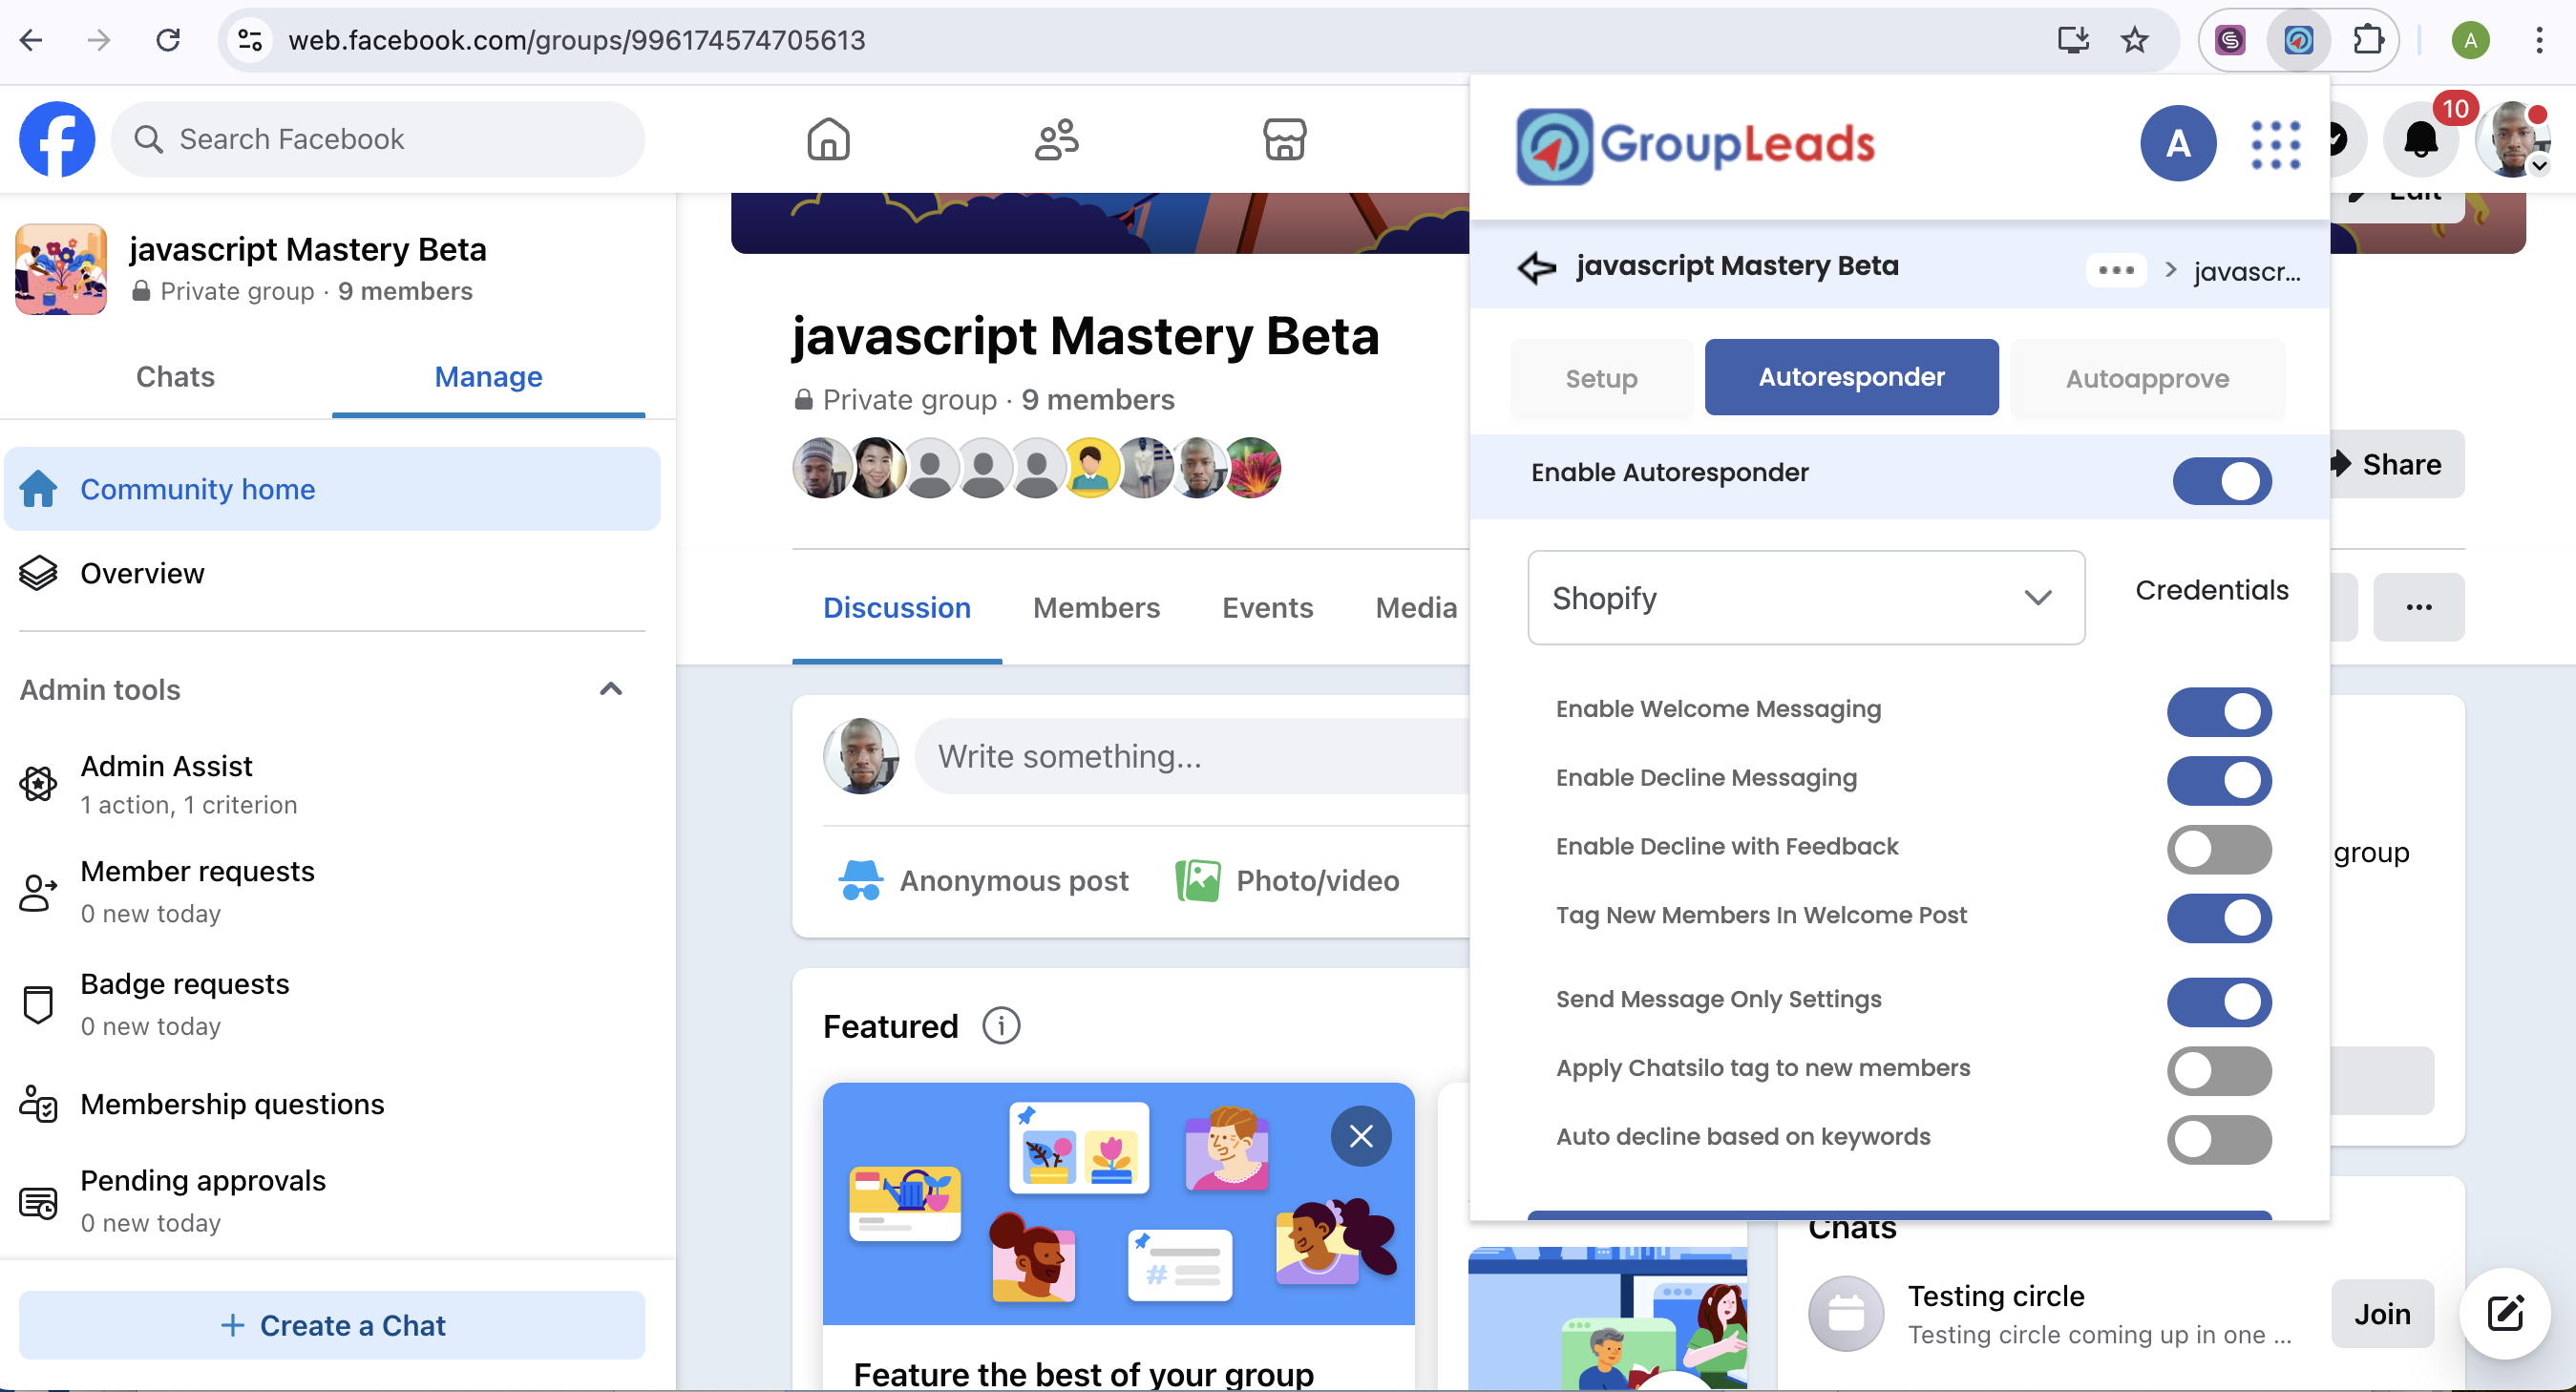The width and height of the screenshot is (2576, 1392).
Task: Click Featured info icon
Action: pyautogui.click(x=1000, y=1026)
